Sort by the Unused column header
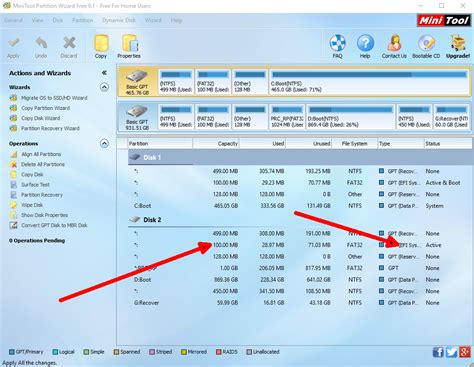The height and width of the screenshot is (367, 474). [x=309, y=144]
